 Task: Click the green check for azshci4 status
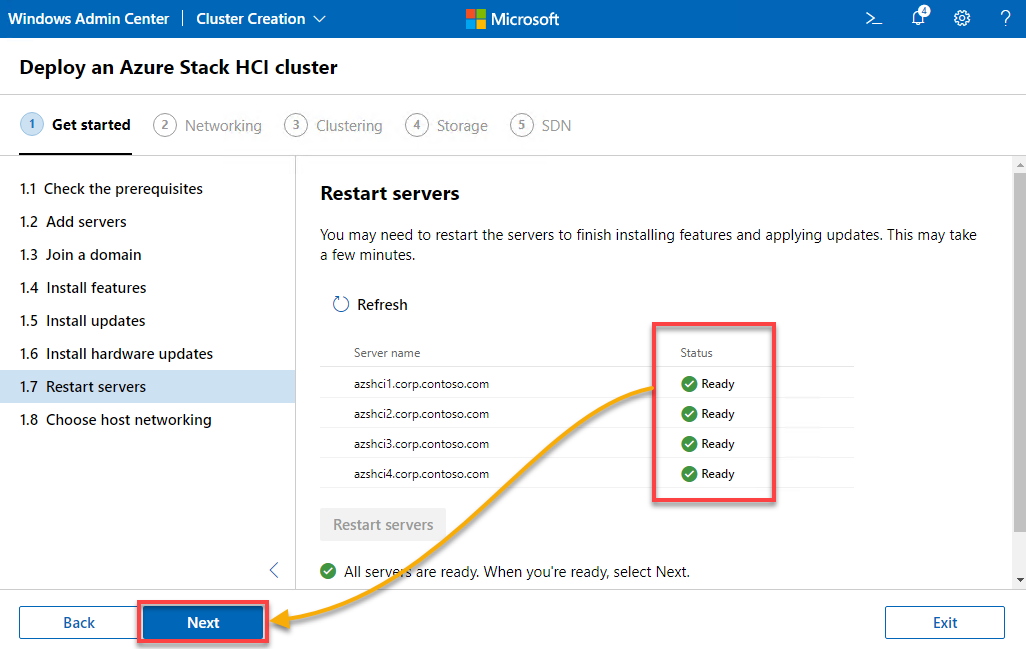point(689,474)
